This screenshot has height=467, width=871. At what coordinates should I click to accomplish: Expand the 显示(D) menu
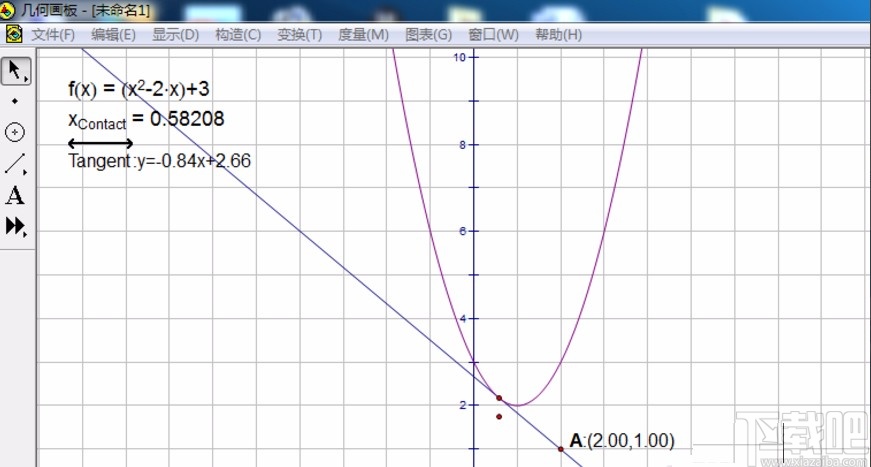pyautogui.click(x=175, y=34)
